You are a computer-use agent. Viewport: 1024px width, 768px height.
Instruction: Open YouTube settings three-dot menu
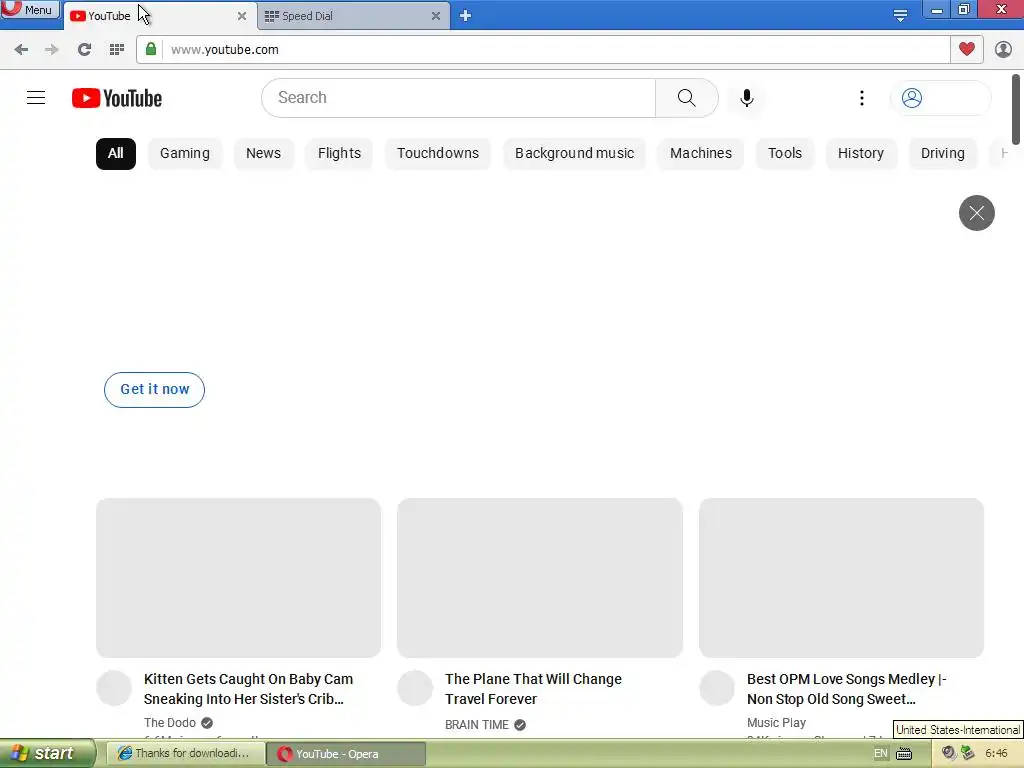click(861, 98)
